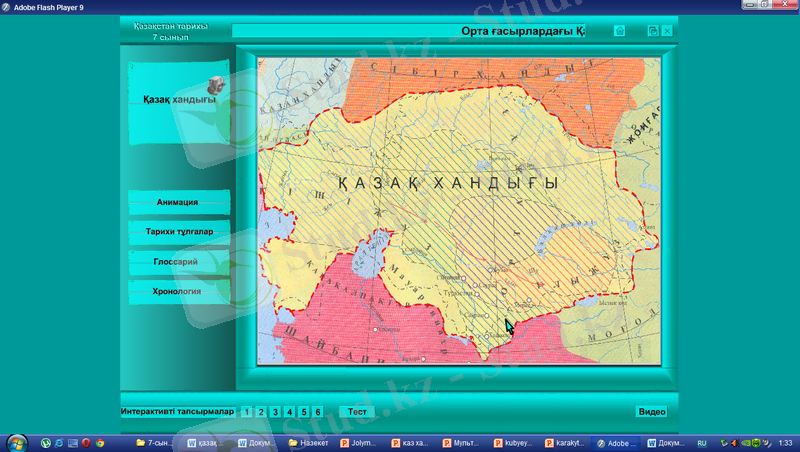Screen dimensions: 800x452
Task: Select interactive task number 1
Action: pyautogui.click(x=247, y=412)
